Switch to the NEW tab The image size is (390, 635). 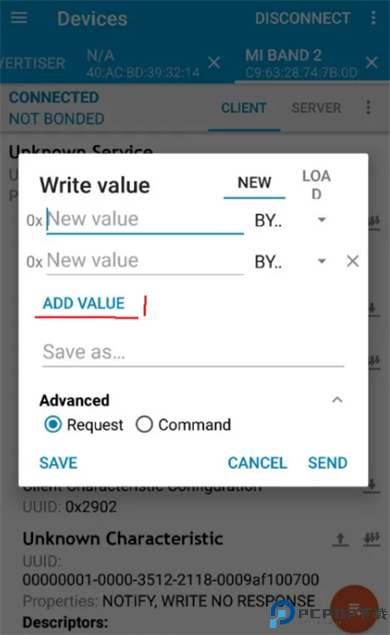pyautogui.click(x=254, y=183)
